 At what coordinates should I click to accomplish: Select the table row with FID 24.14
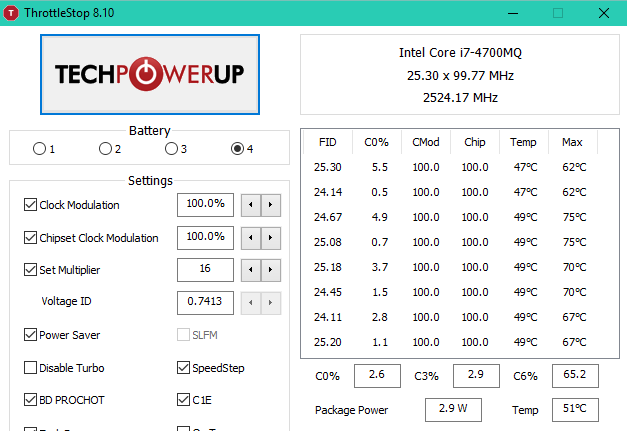click(x=450, y=192)
